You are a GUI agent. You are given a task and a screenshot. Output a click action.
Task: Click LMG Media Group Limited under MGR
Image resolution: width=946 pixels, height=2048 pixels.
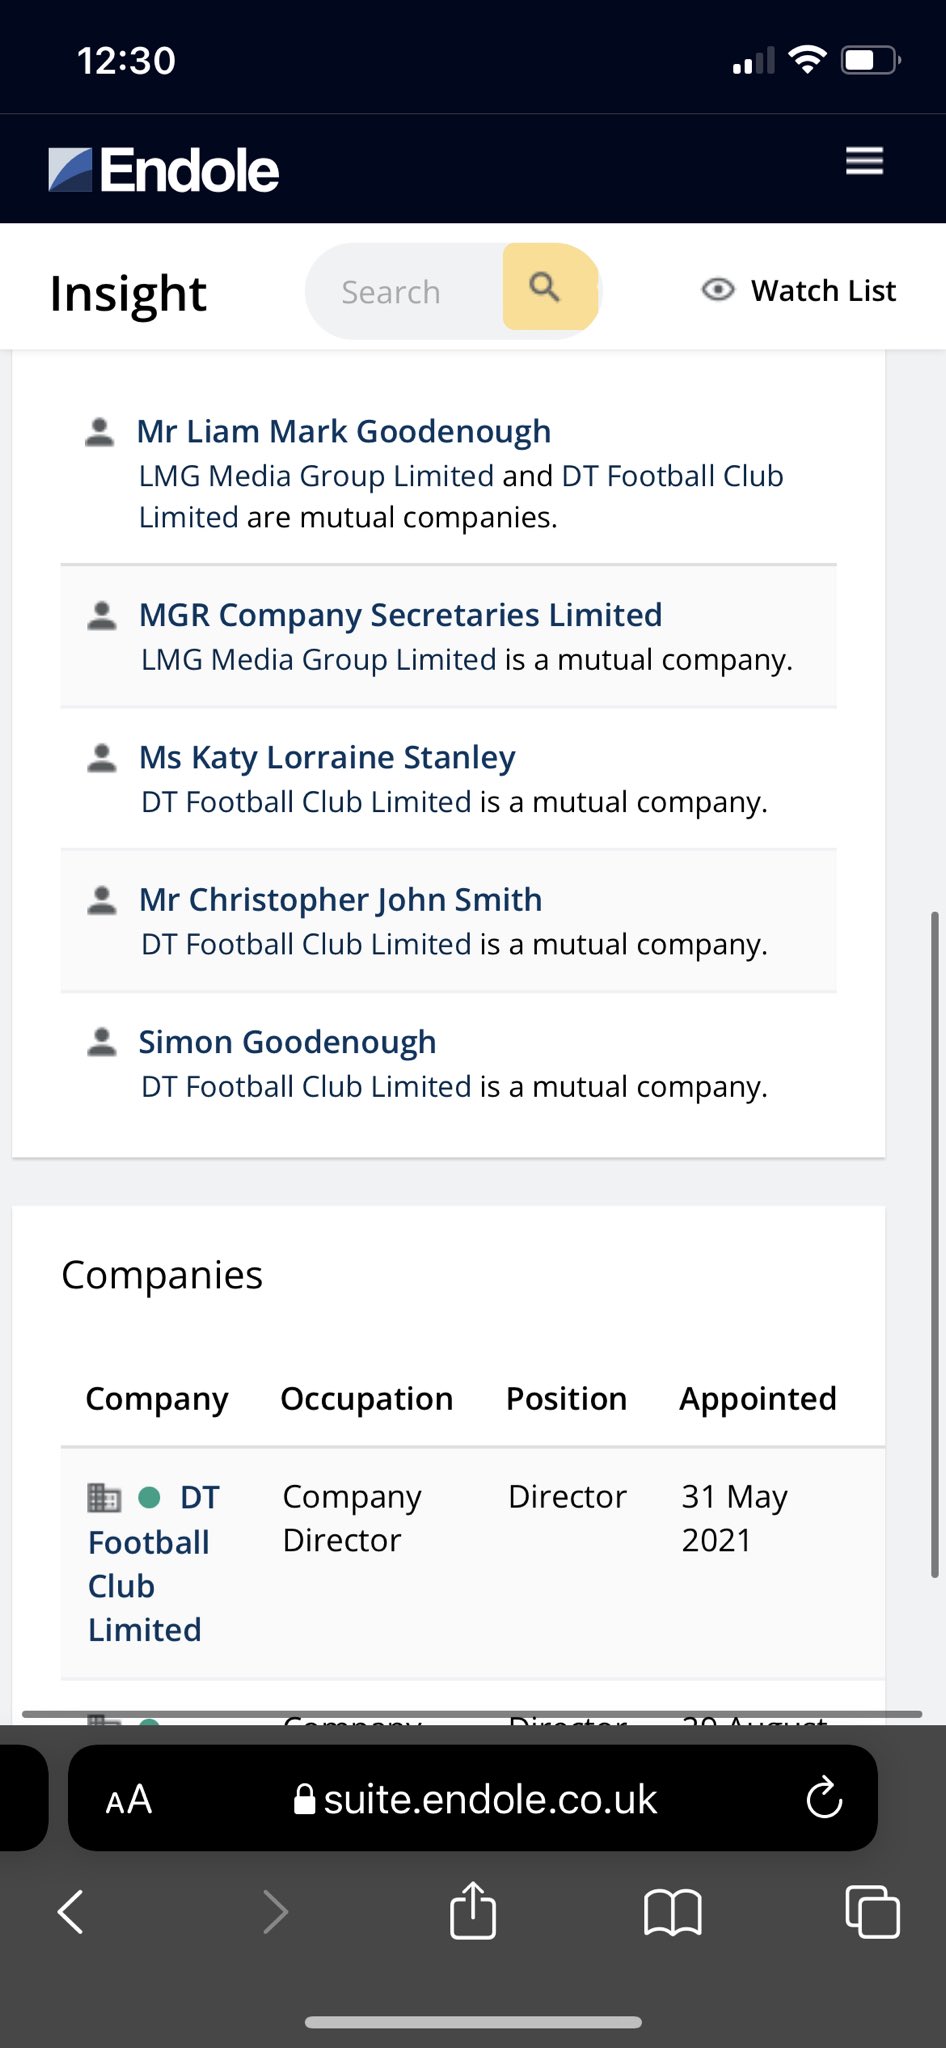pos(319,659)
